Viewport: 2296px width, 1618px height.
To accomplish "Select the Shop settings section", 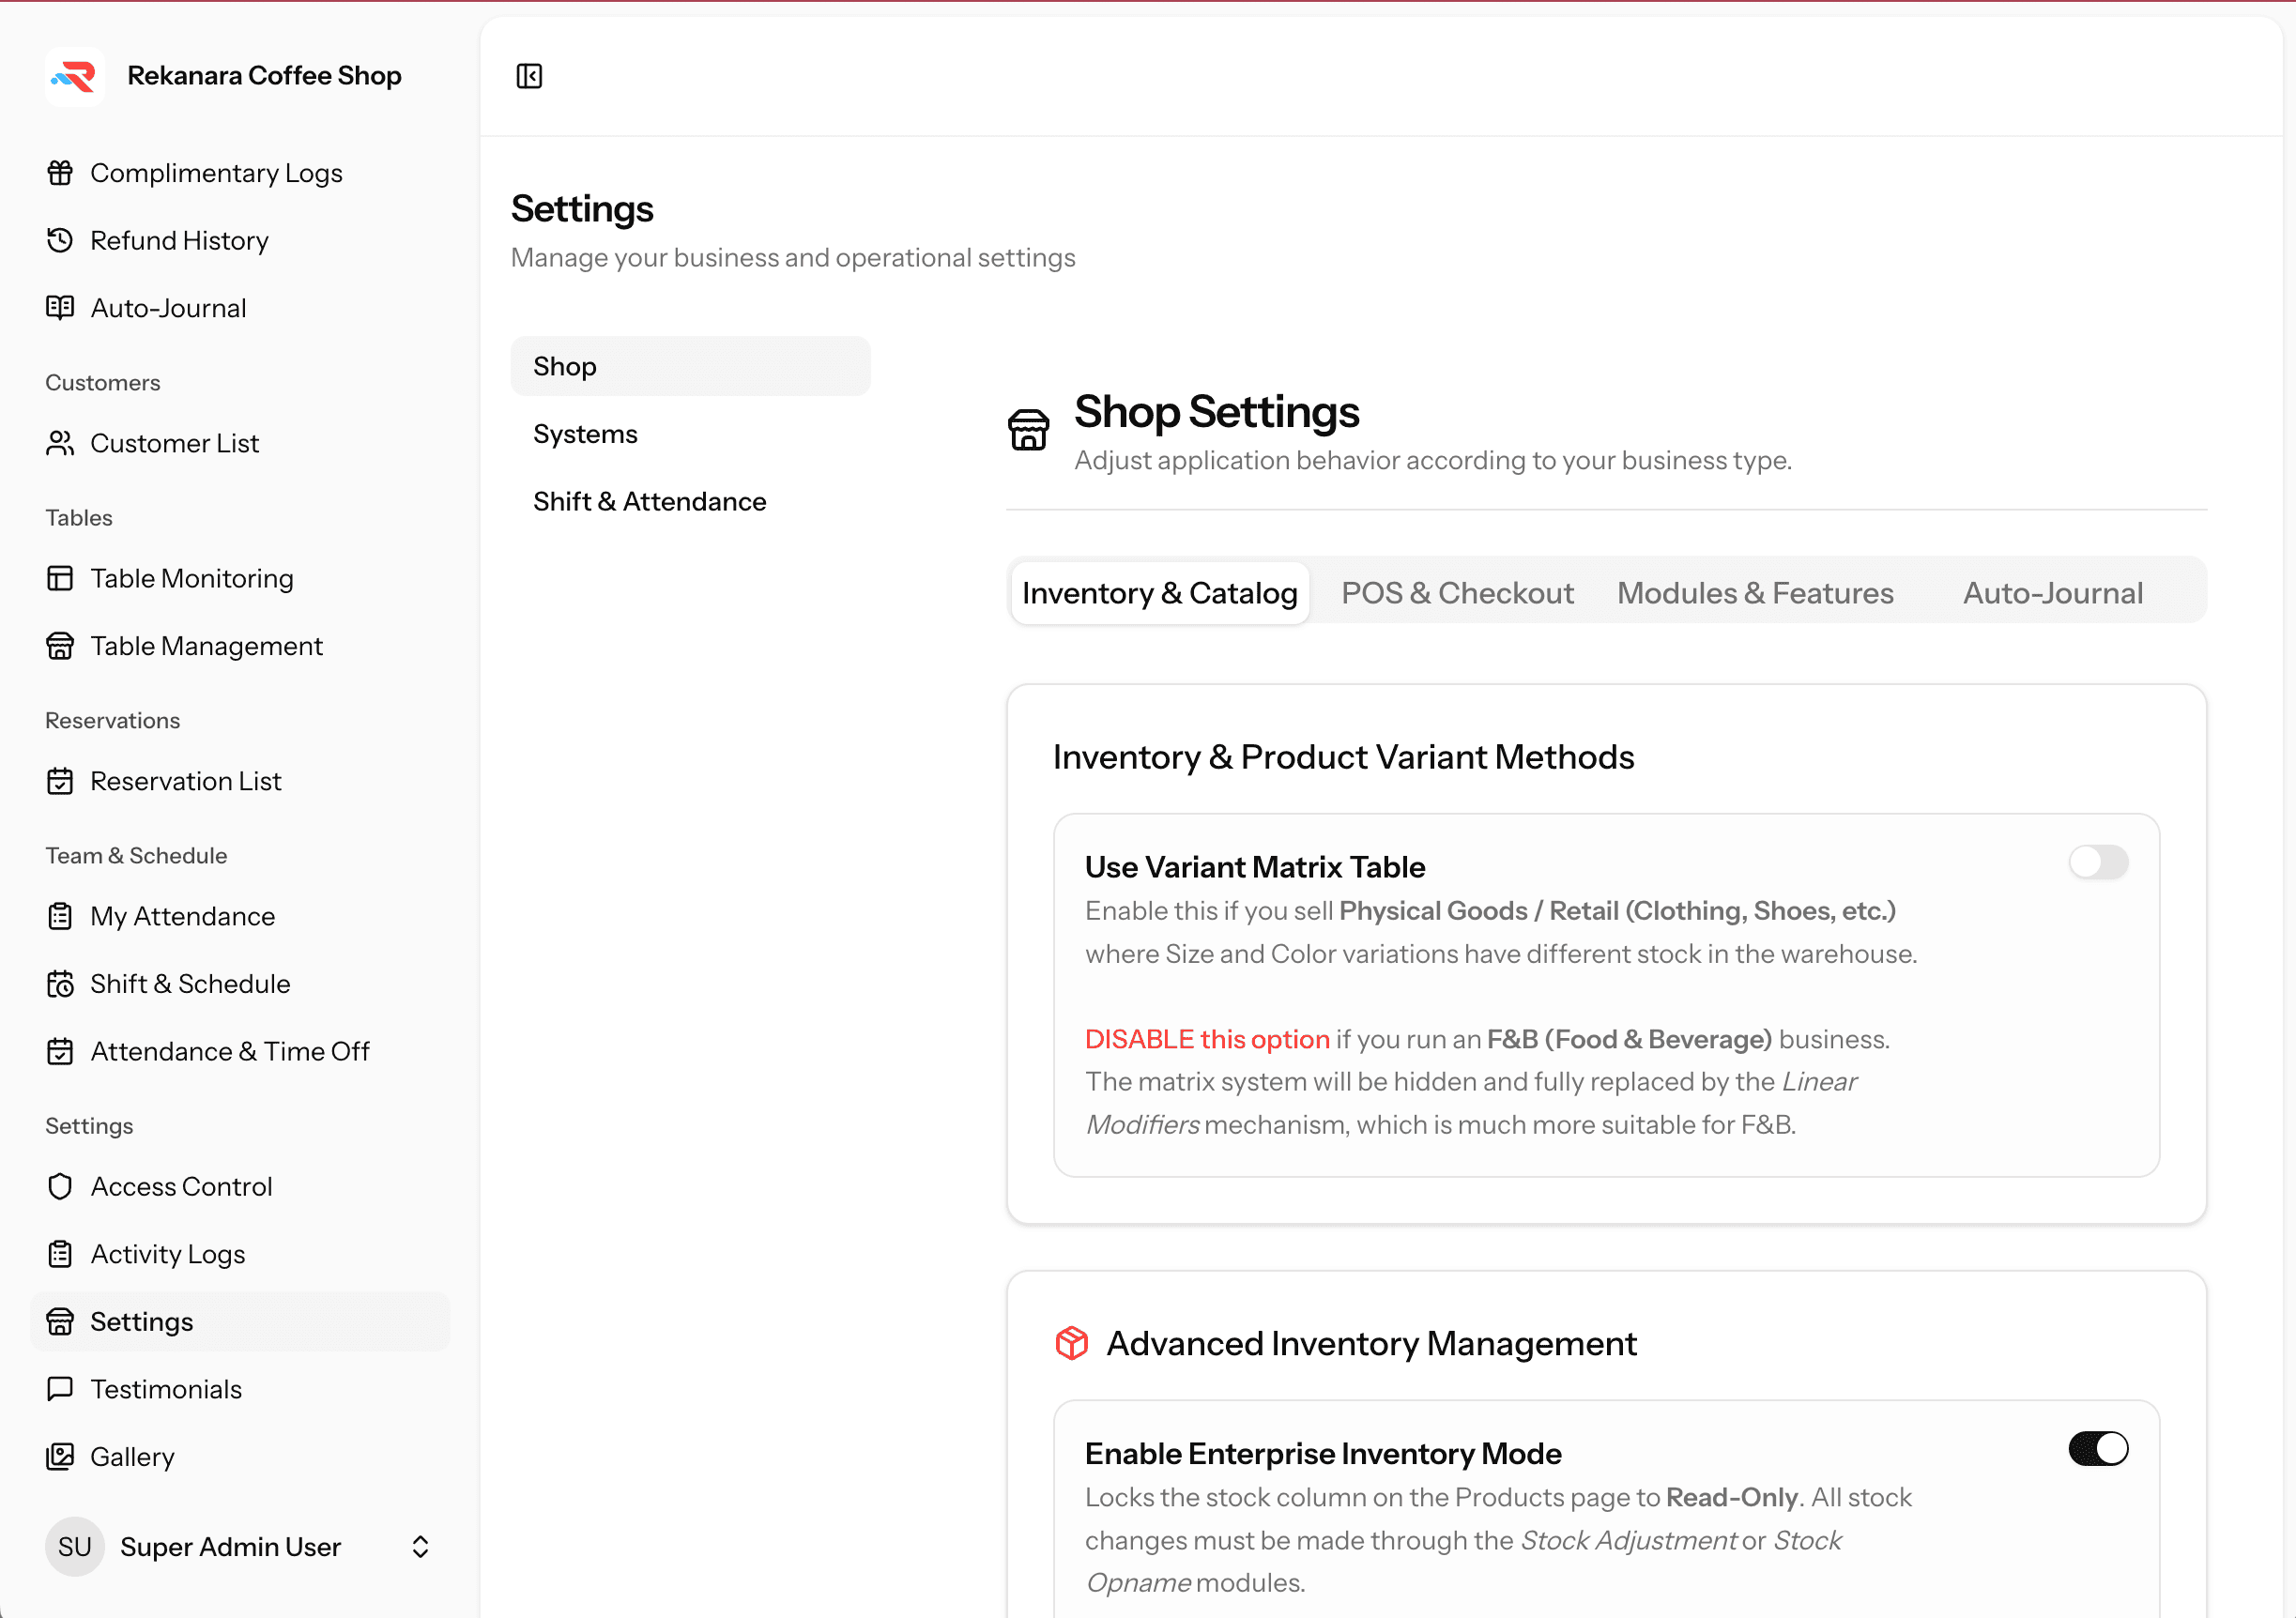I will pos(690,366).
